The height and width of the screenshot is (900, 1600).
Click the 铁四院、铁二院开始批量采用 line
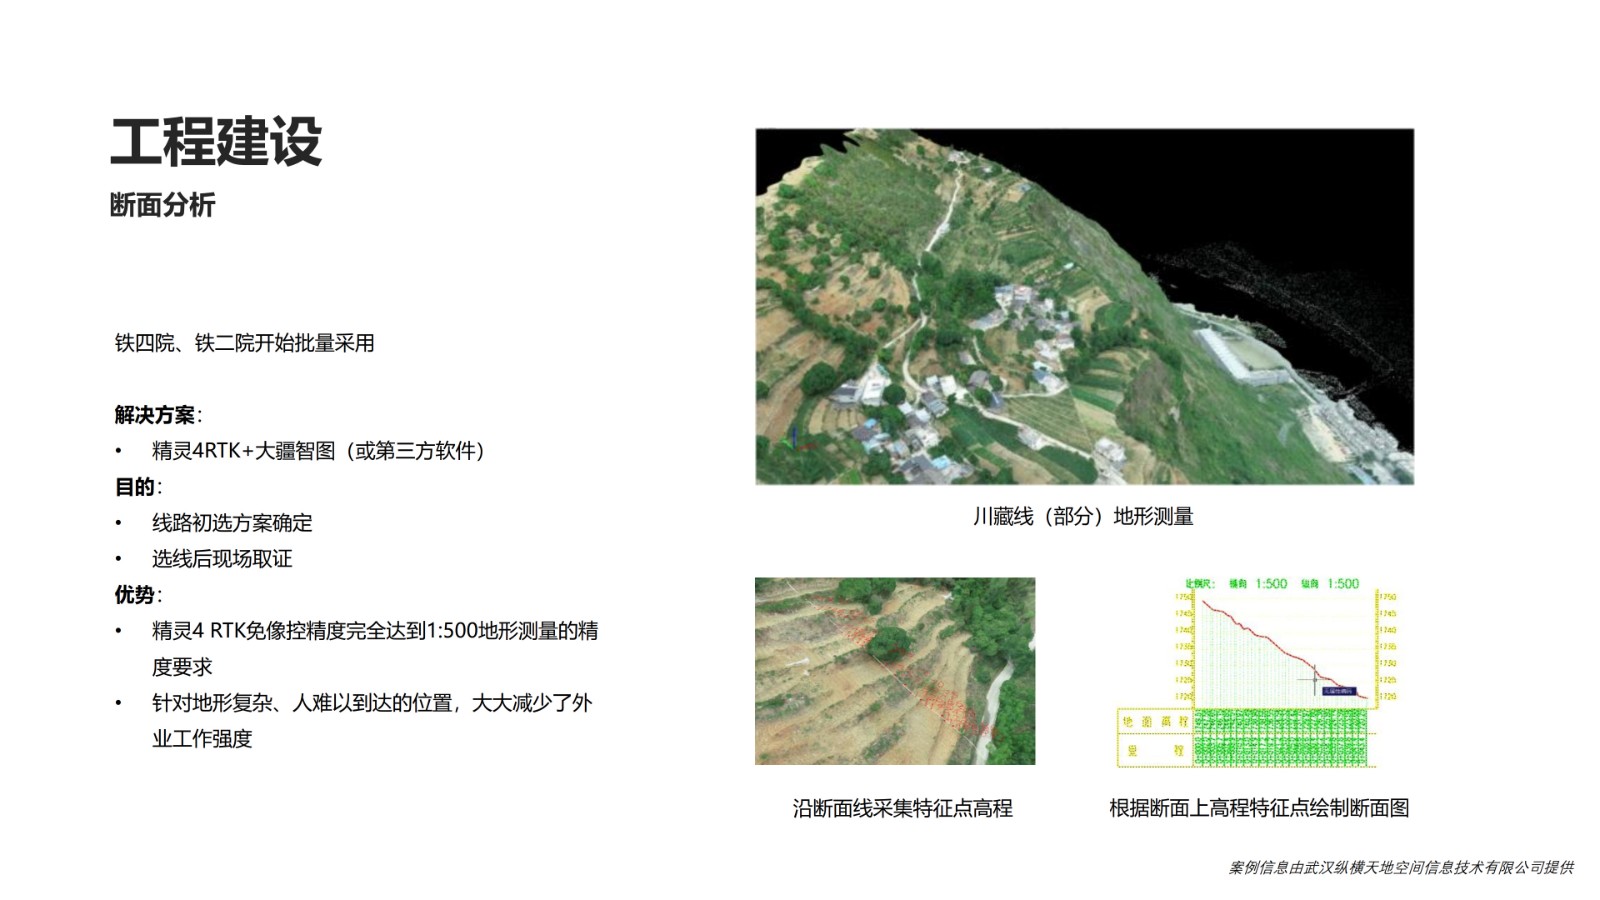[x=244, y=343]
